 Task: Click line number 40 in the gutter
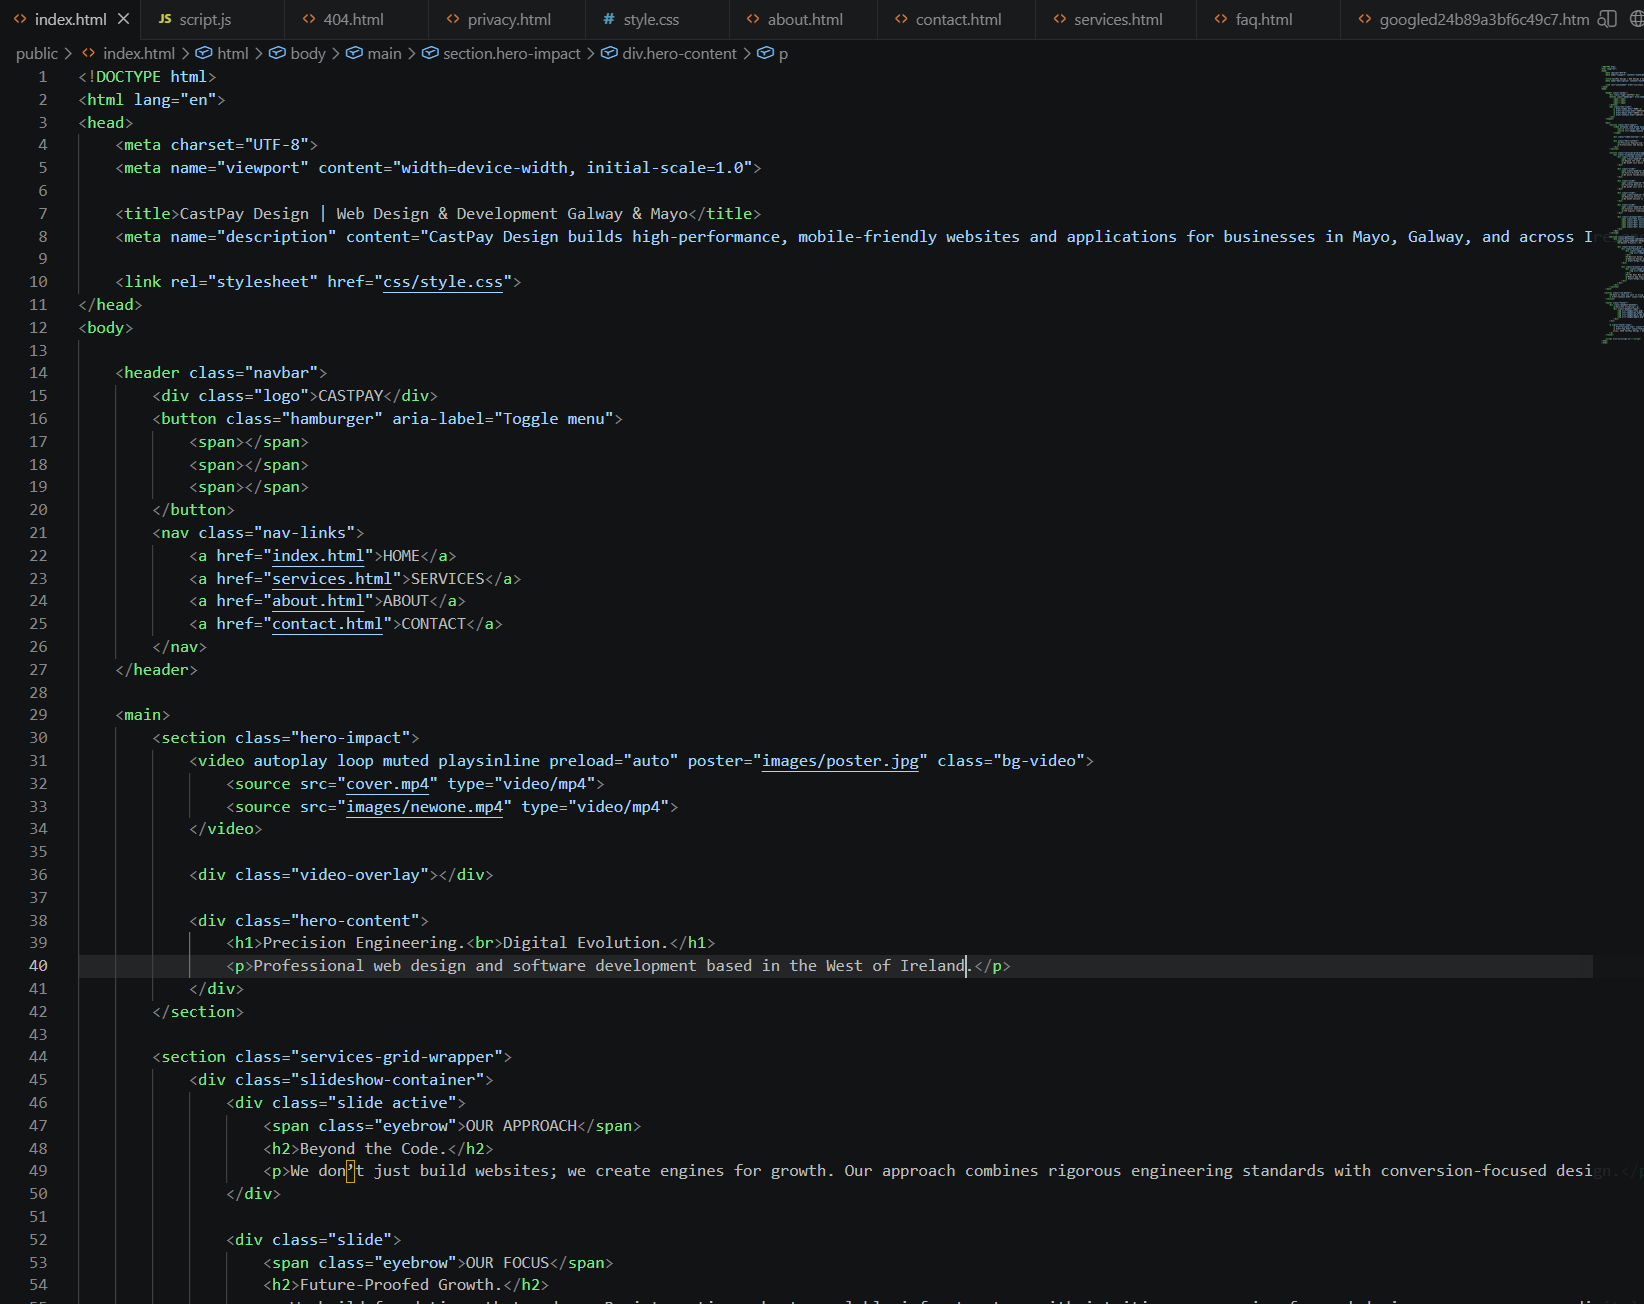tap(38, 966)
